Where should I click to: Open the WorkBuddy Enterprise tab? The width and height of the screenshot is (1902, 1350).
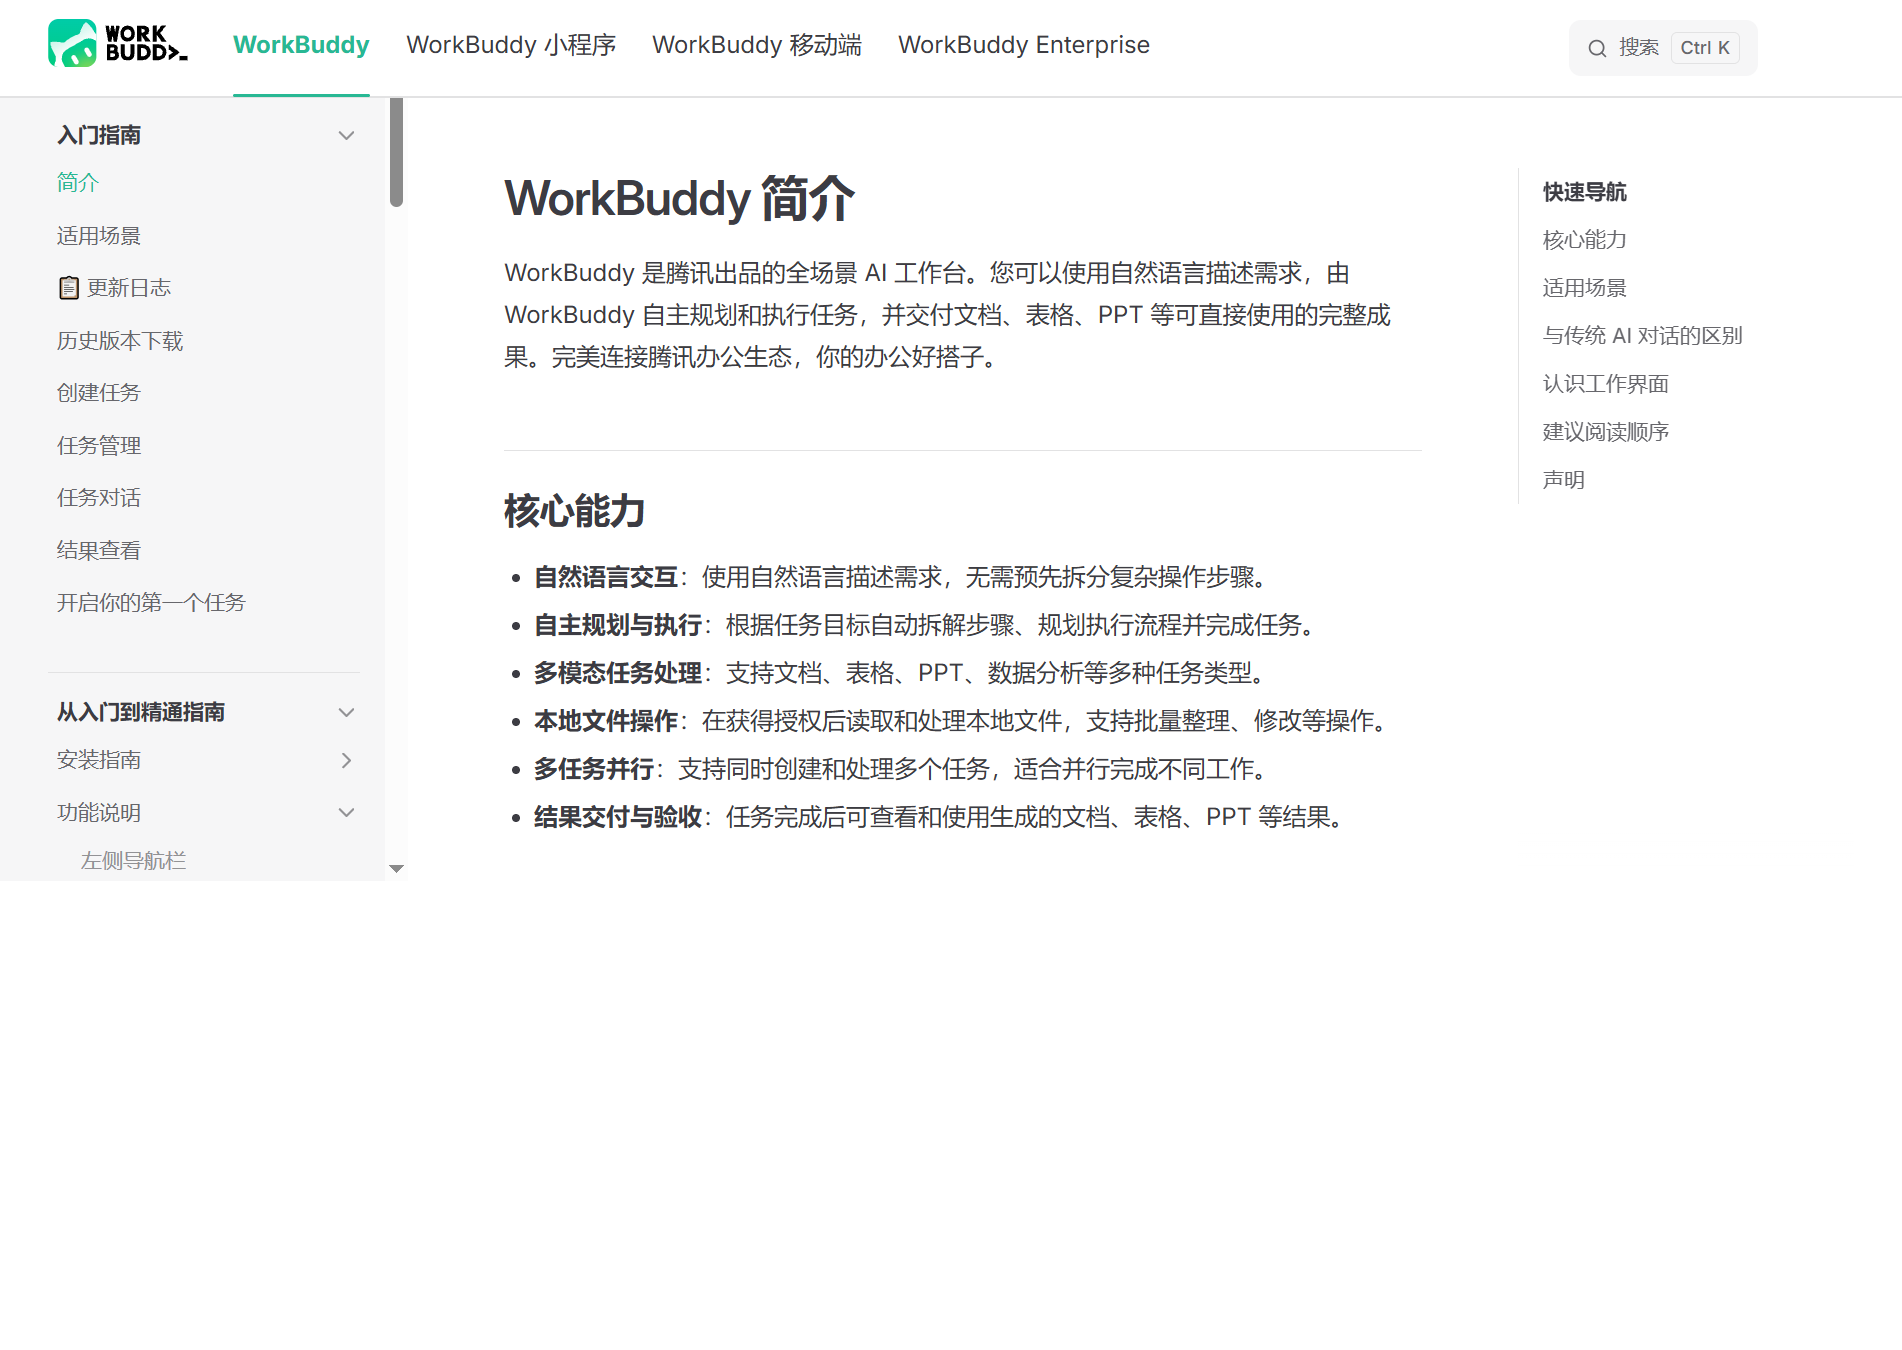(1024, 45)
